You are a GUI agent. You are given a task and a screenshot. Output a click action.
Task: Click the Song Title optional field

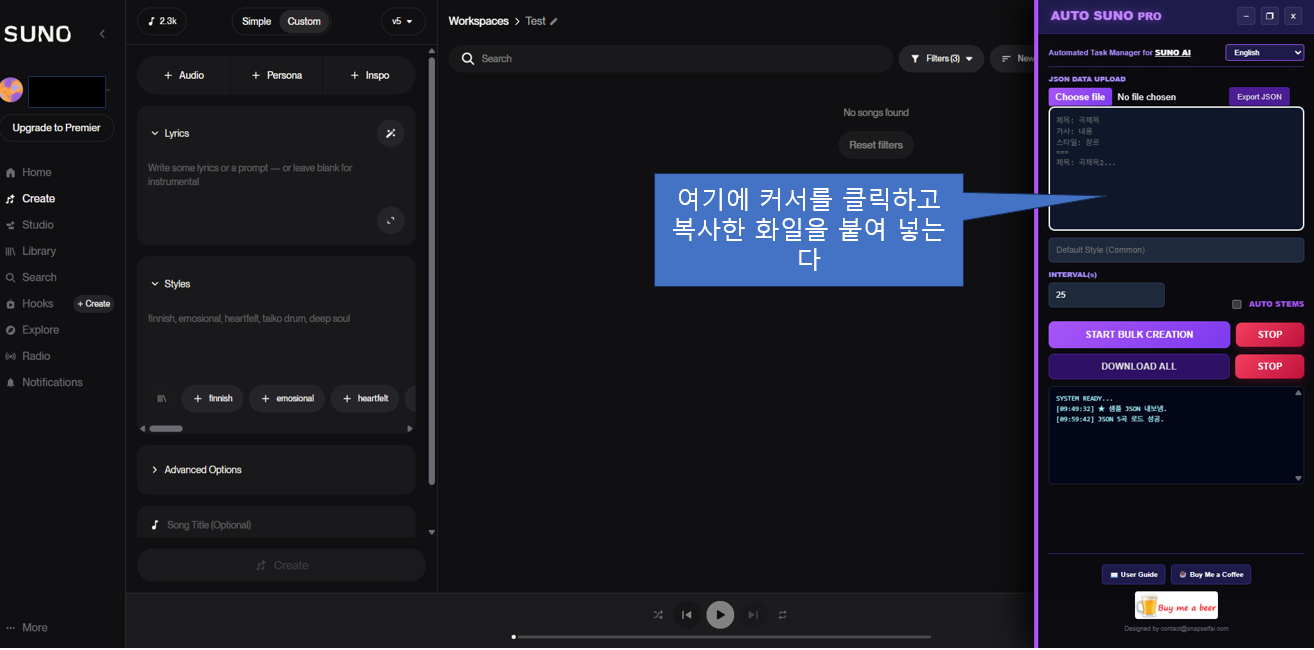tap(276, 525)
